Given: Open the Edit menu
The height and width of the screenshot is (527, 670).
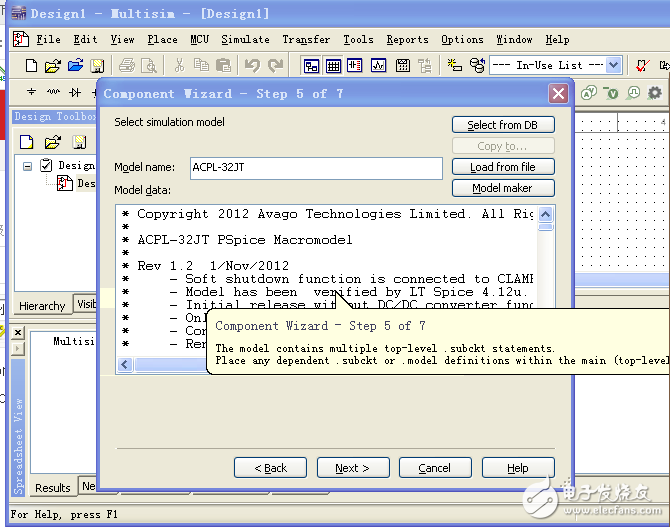Looking at the screenshot, I should coord(85,40).
